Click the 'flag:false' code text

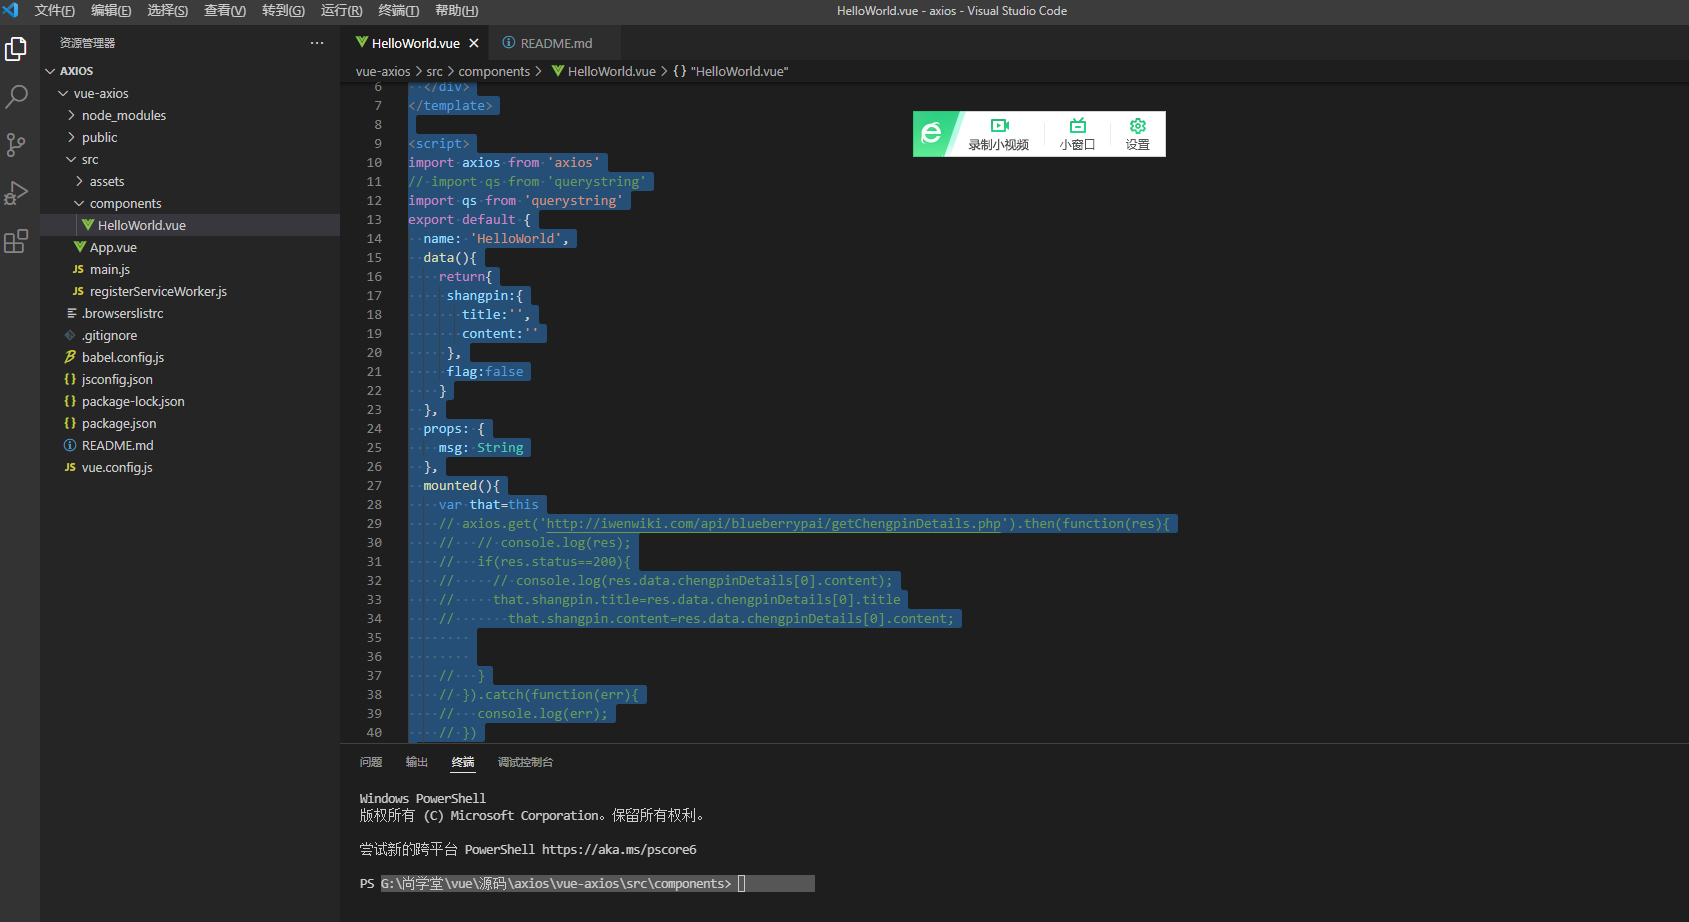tap(485, 372)
